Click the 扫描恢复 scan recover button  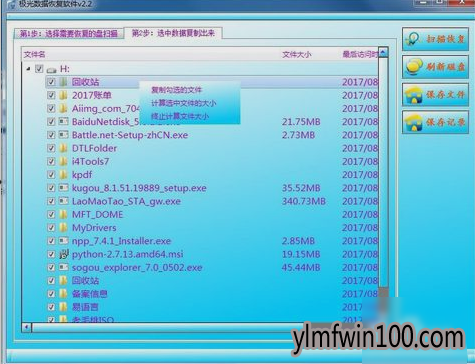(x=435, y=39)
